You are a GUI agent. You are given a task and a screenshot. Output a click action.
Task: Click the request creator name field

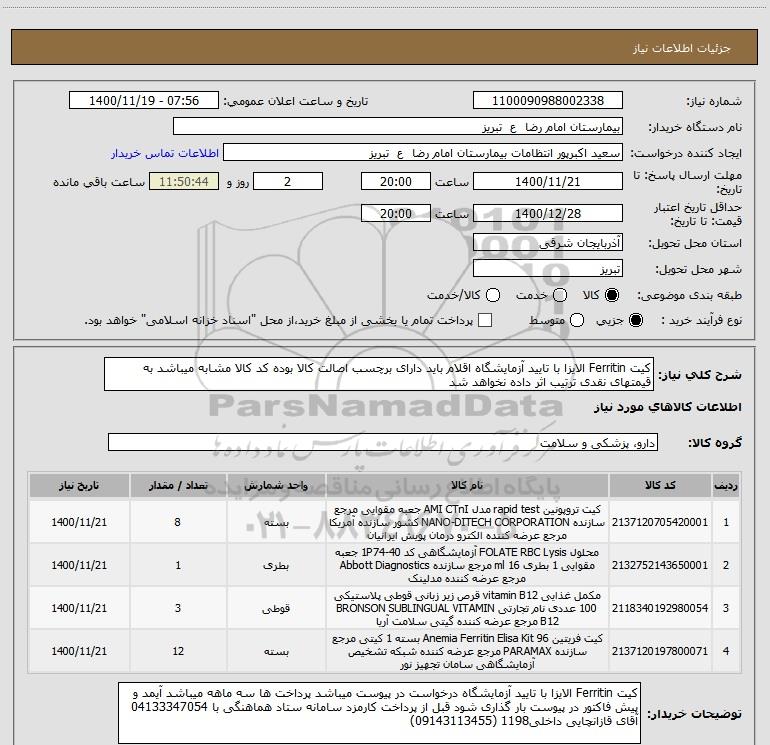(423, 153)
